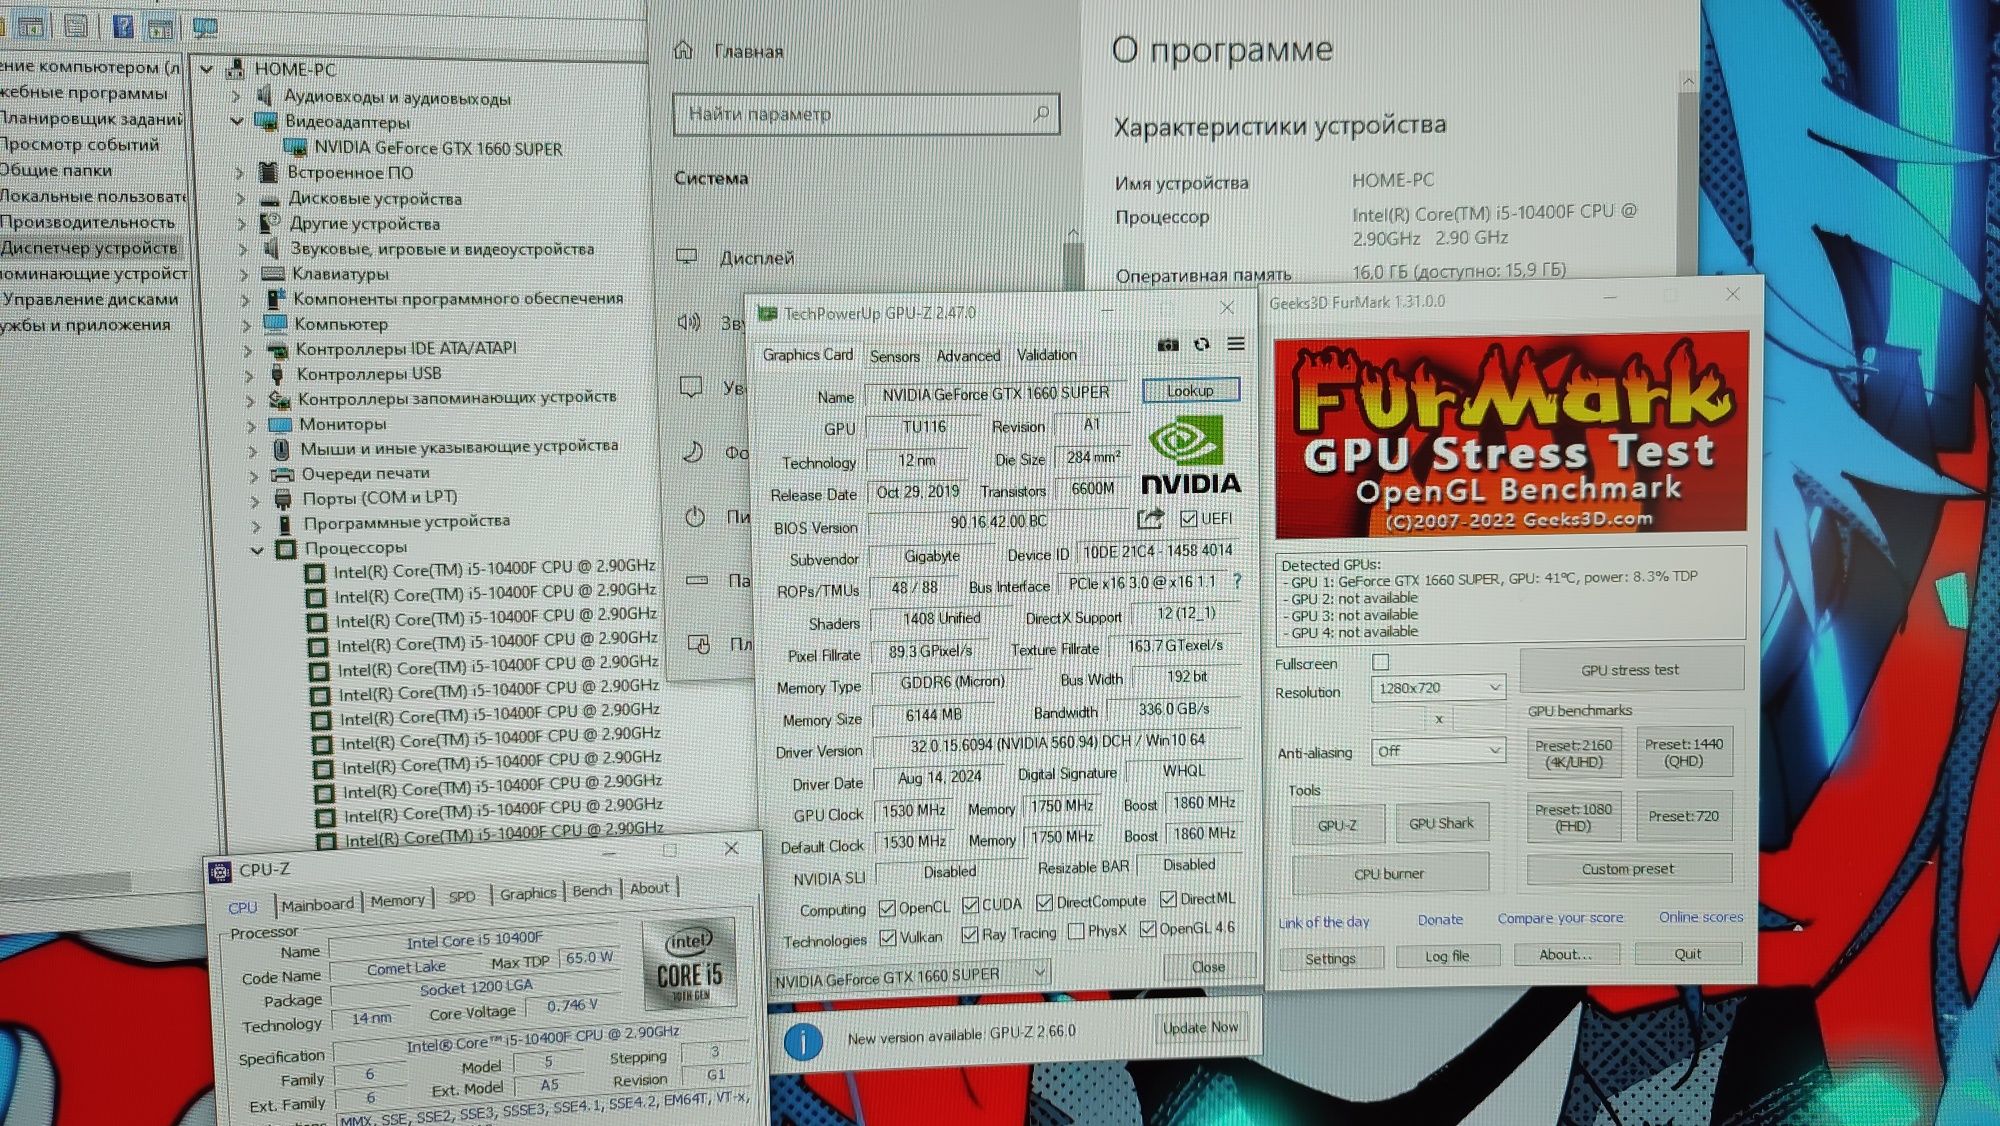Click the Custom preset button

pyautogui.click(x=1627, y=869)
